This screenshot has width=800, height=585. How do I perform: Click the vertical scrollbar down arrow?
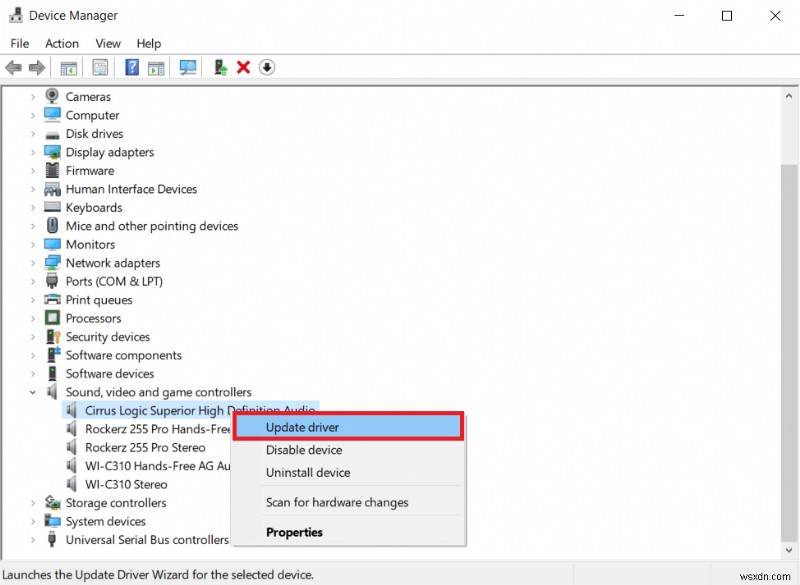pos(790,551)
